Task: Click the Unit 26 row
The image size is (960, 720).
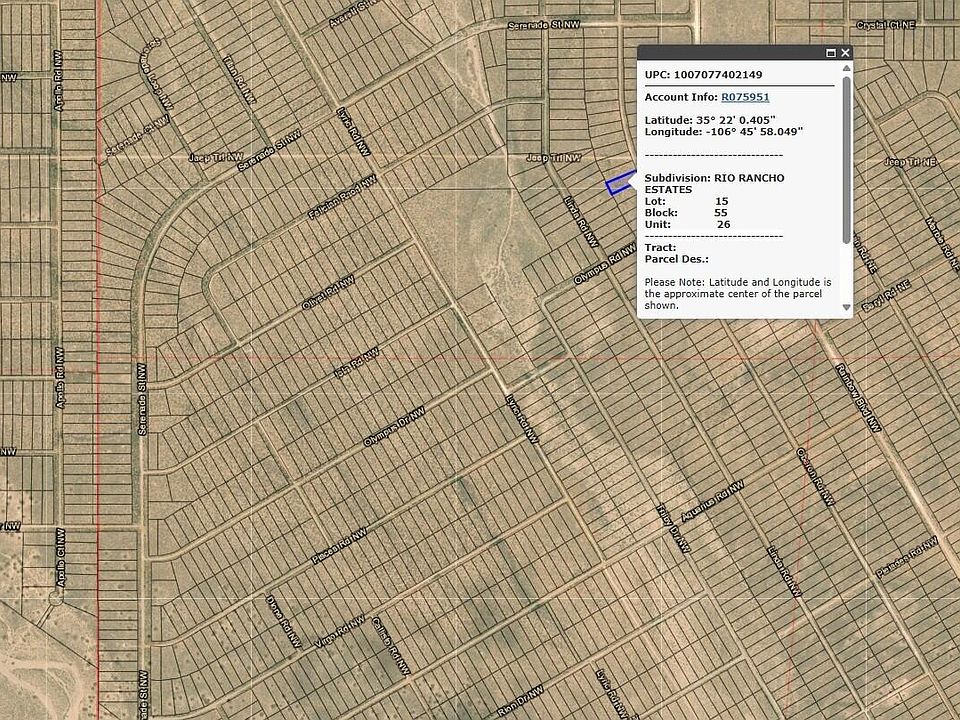Action: click(x=688, y=225)
